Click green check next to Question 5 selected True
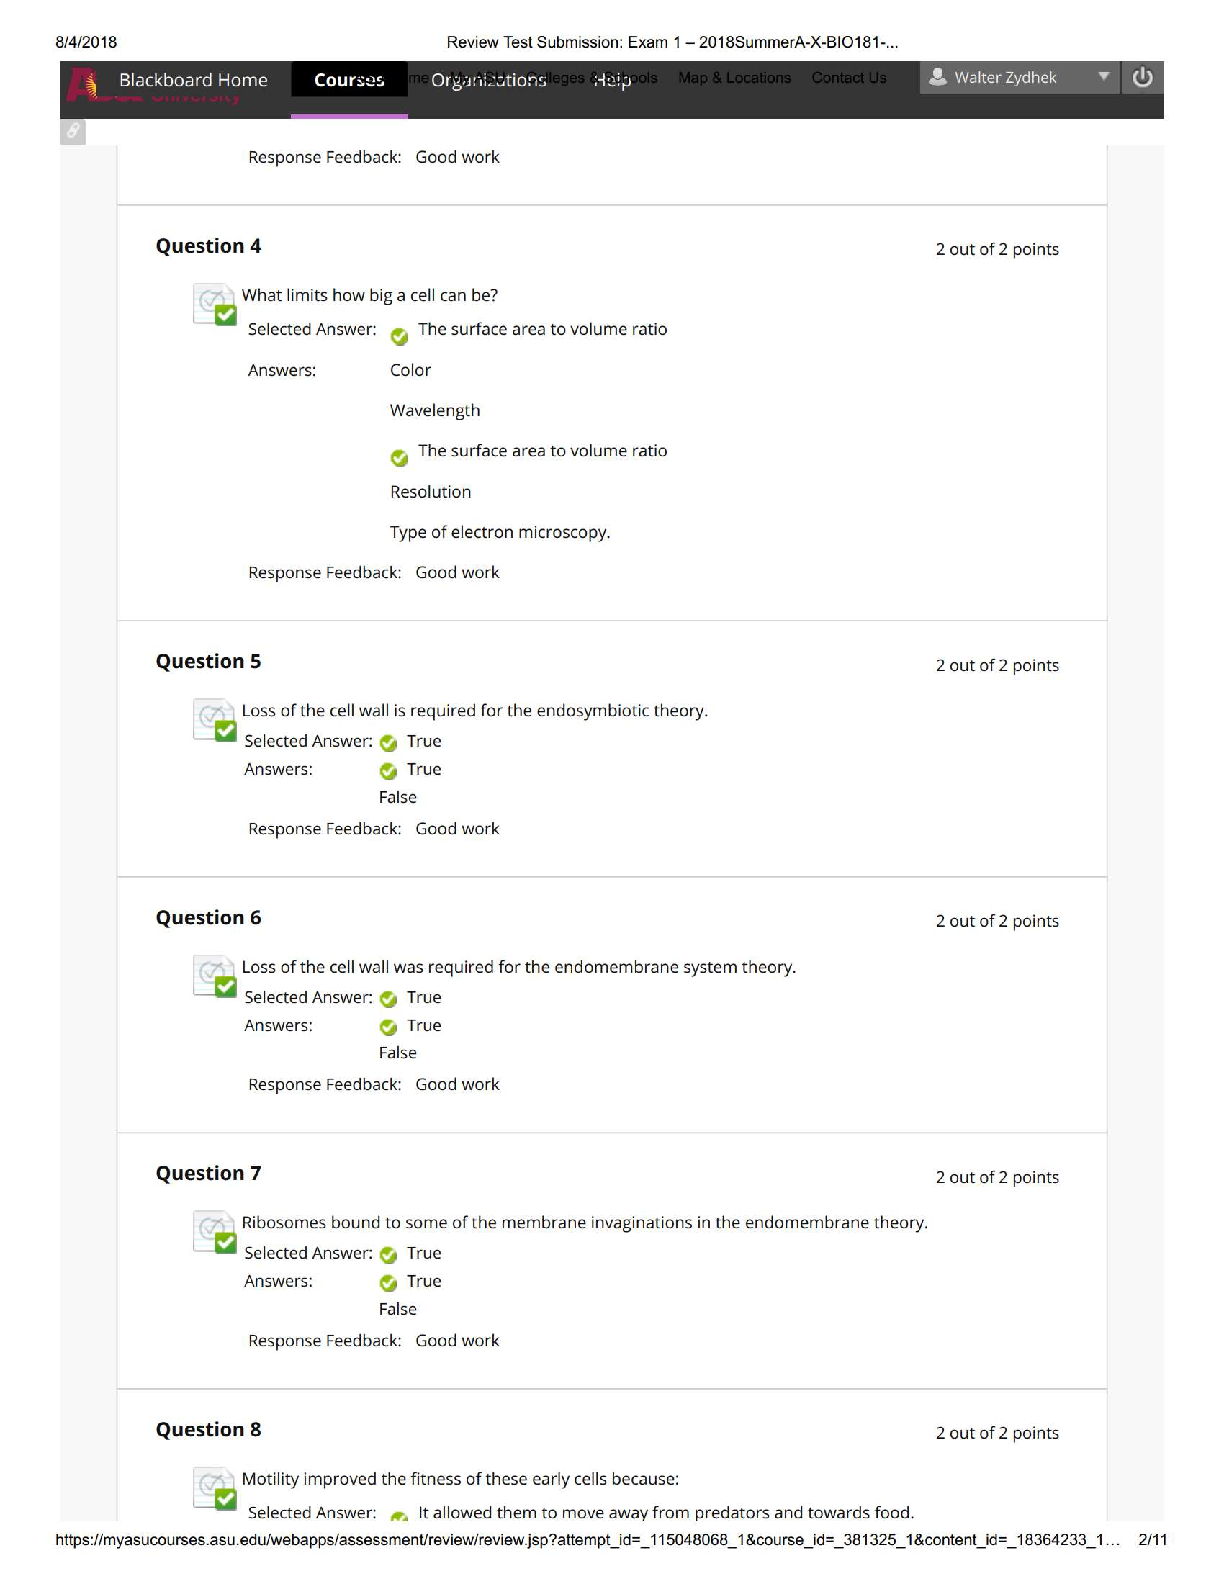 tap(388, 743)
